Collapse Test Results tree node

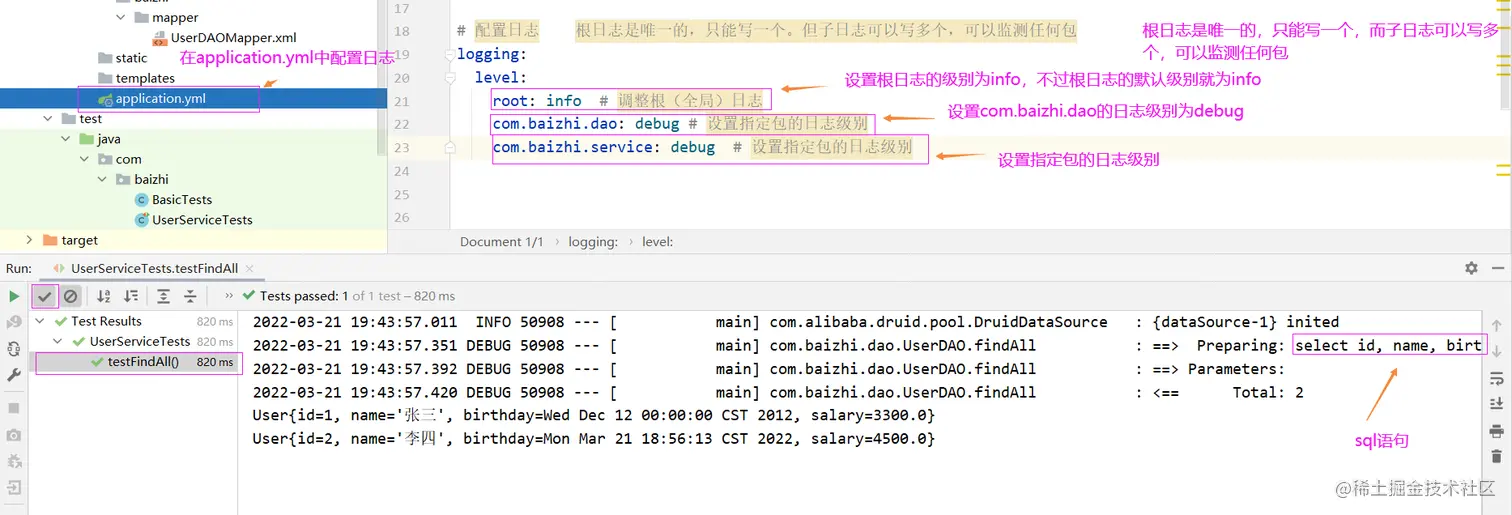(x=41, y=322)
